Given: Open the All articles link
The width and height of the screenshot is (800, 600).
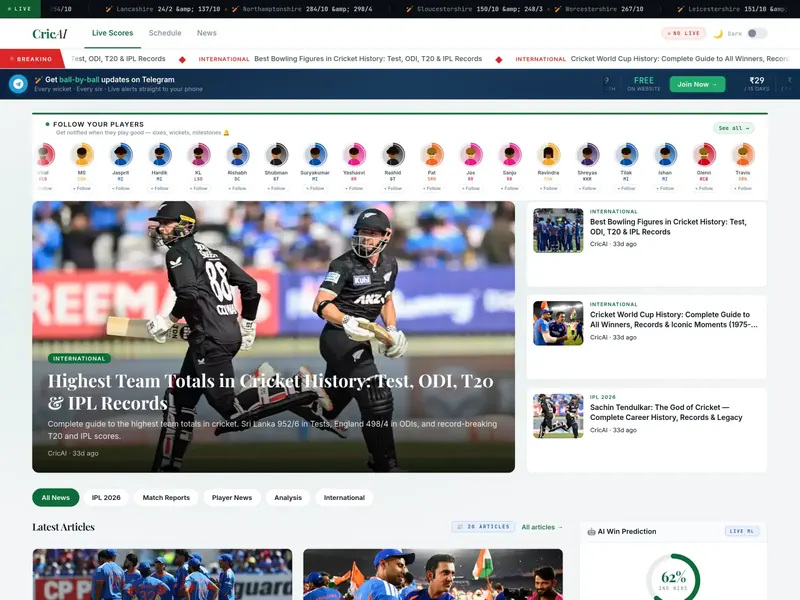Looking at the screenshot, I should (x=542, y=527).
